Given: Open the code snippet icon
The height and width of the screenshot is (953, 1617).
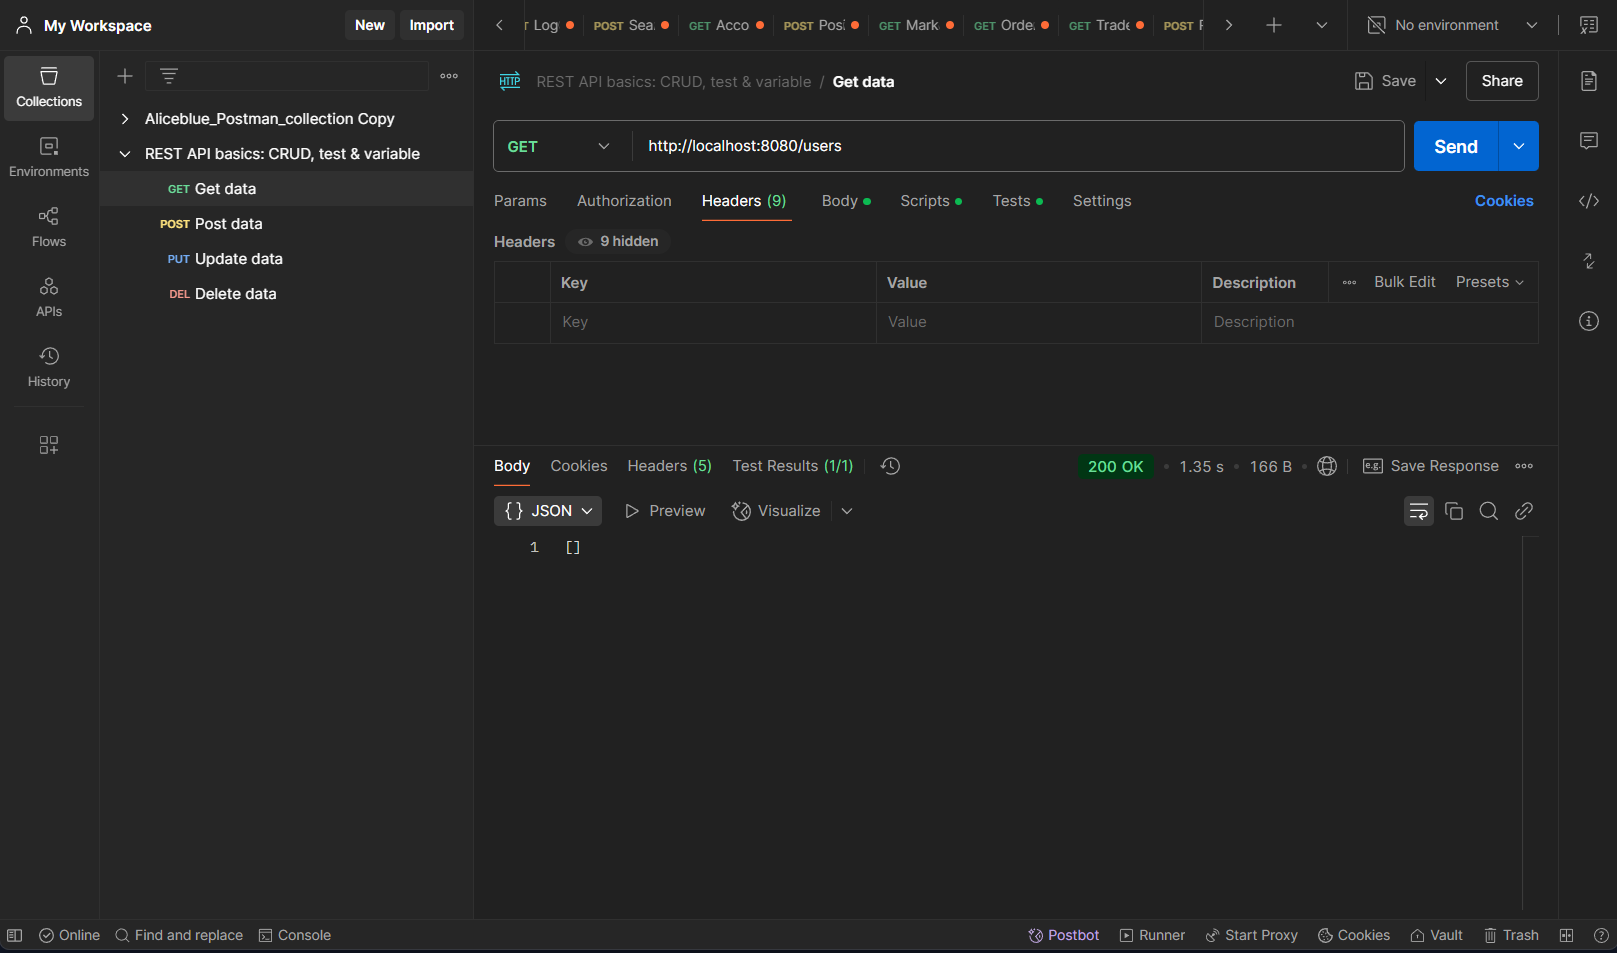Looking at the screenshot, I should coord(1589,201).
